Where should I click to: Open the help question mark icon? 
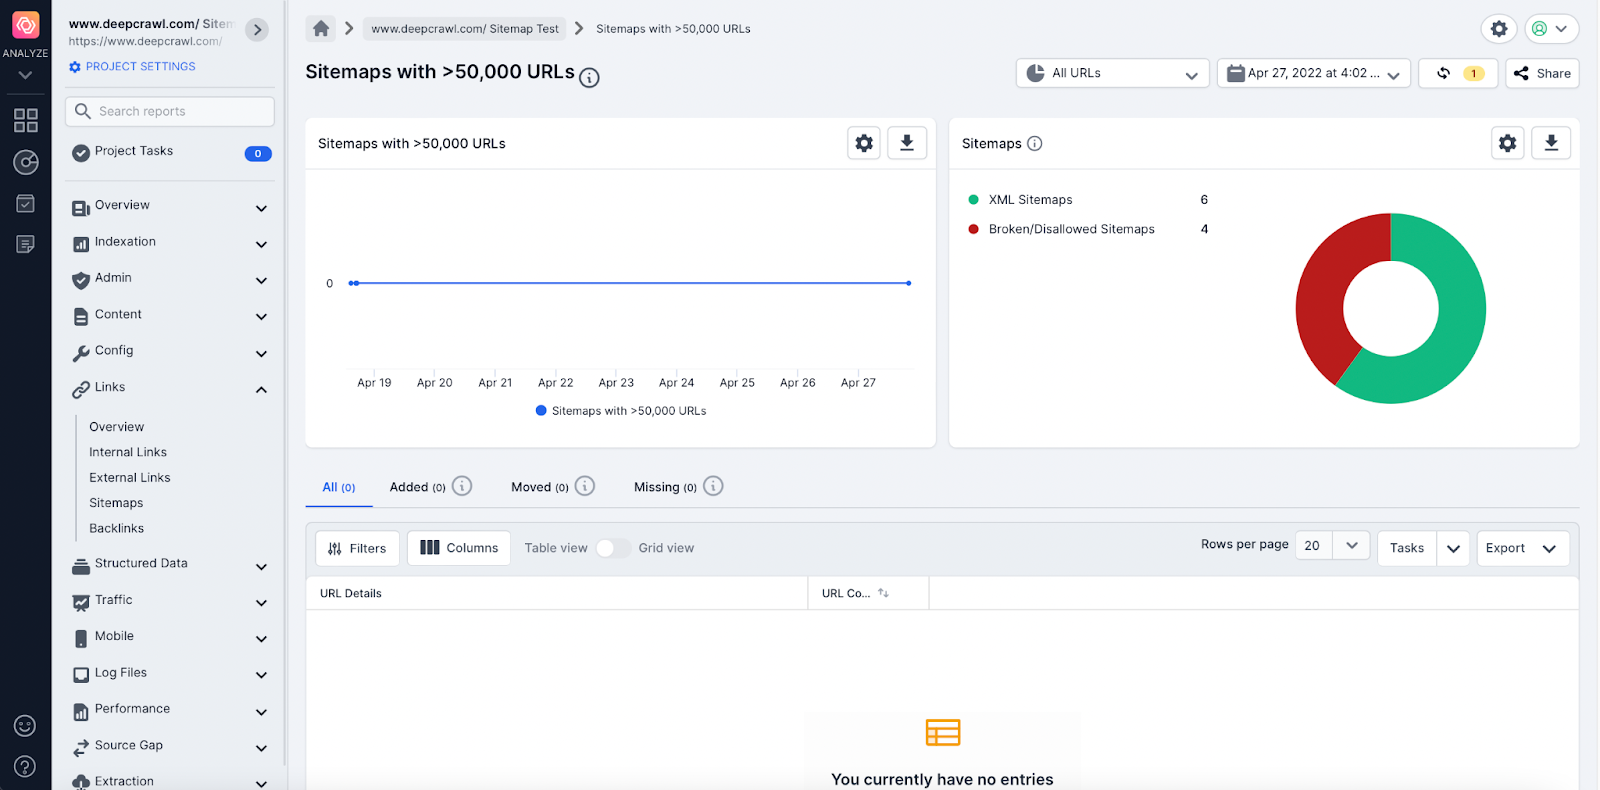pyautogui.click(x=25, y=766)
